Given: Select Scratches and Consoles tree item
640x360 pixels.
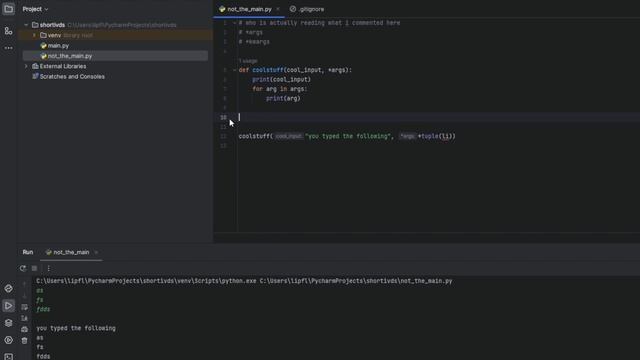Looking at the screenshot, I should click(x=72, y=76).
